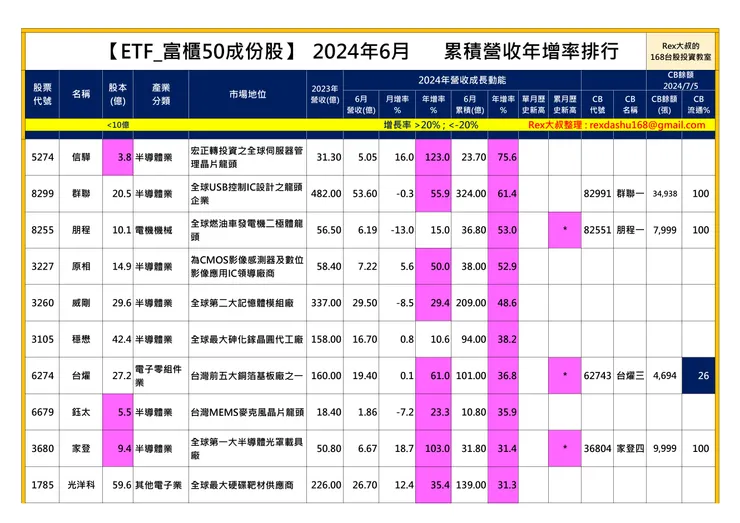The height and width of the screenshot is (523, 740).
Task: Click the 123.0 yearly growth cell
Action: [433, 157]
